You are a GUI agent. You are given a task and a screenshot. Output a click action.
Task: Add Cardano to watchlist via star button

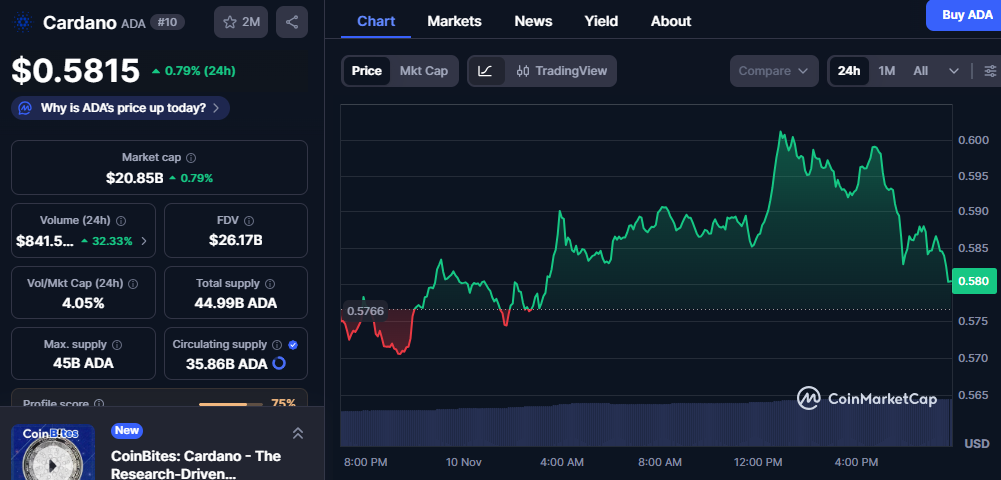(241, 22)
